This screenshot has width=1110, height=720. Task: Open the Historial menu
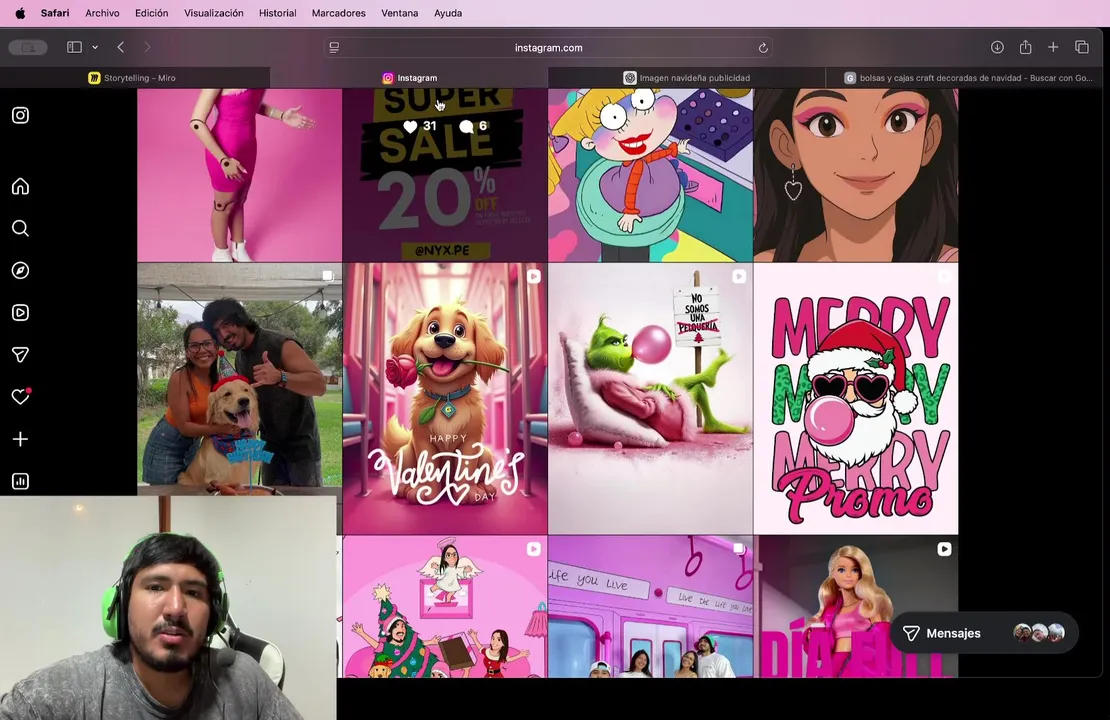click(278, 13)
